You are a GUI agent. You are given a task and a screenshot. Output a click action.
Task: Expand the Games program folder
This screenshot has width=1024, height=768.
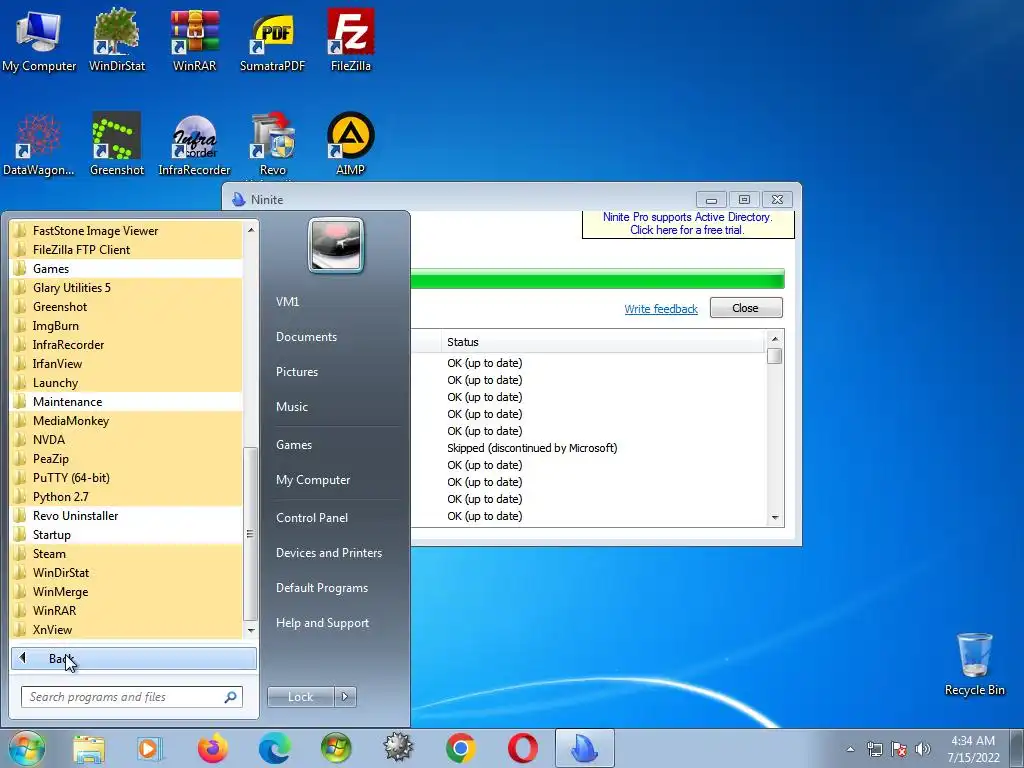click(127, 268)
